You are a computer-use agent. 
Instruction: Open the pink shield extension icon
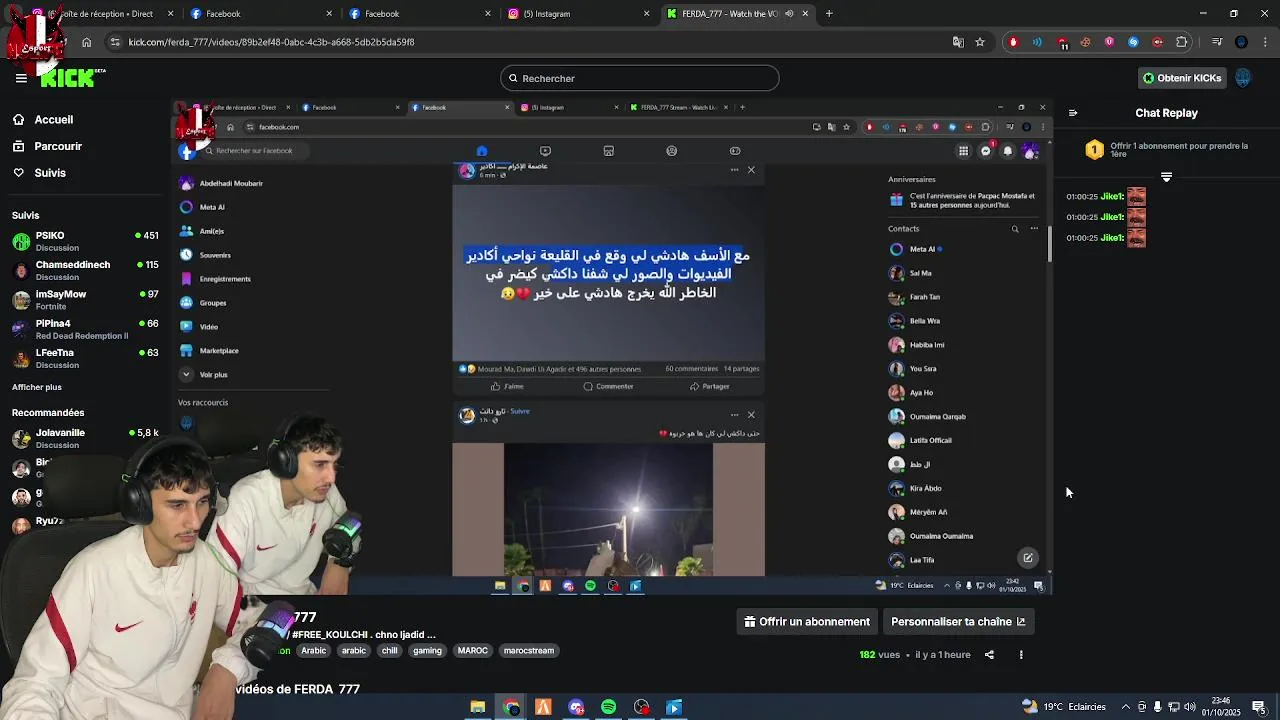pos(1110,42)
